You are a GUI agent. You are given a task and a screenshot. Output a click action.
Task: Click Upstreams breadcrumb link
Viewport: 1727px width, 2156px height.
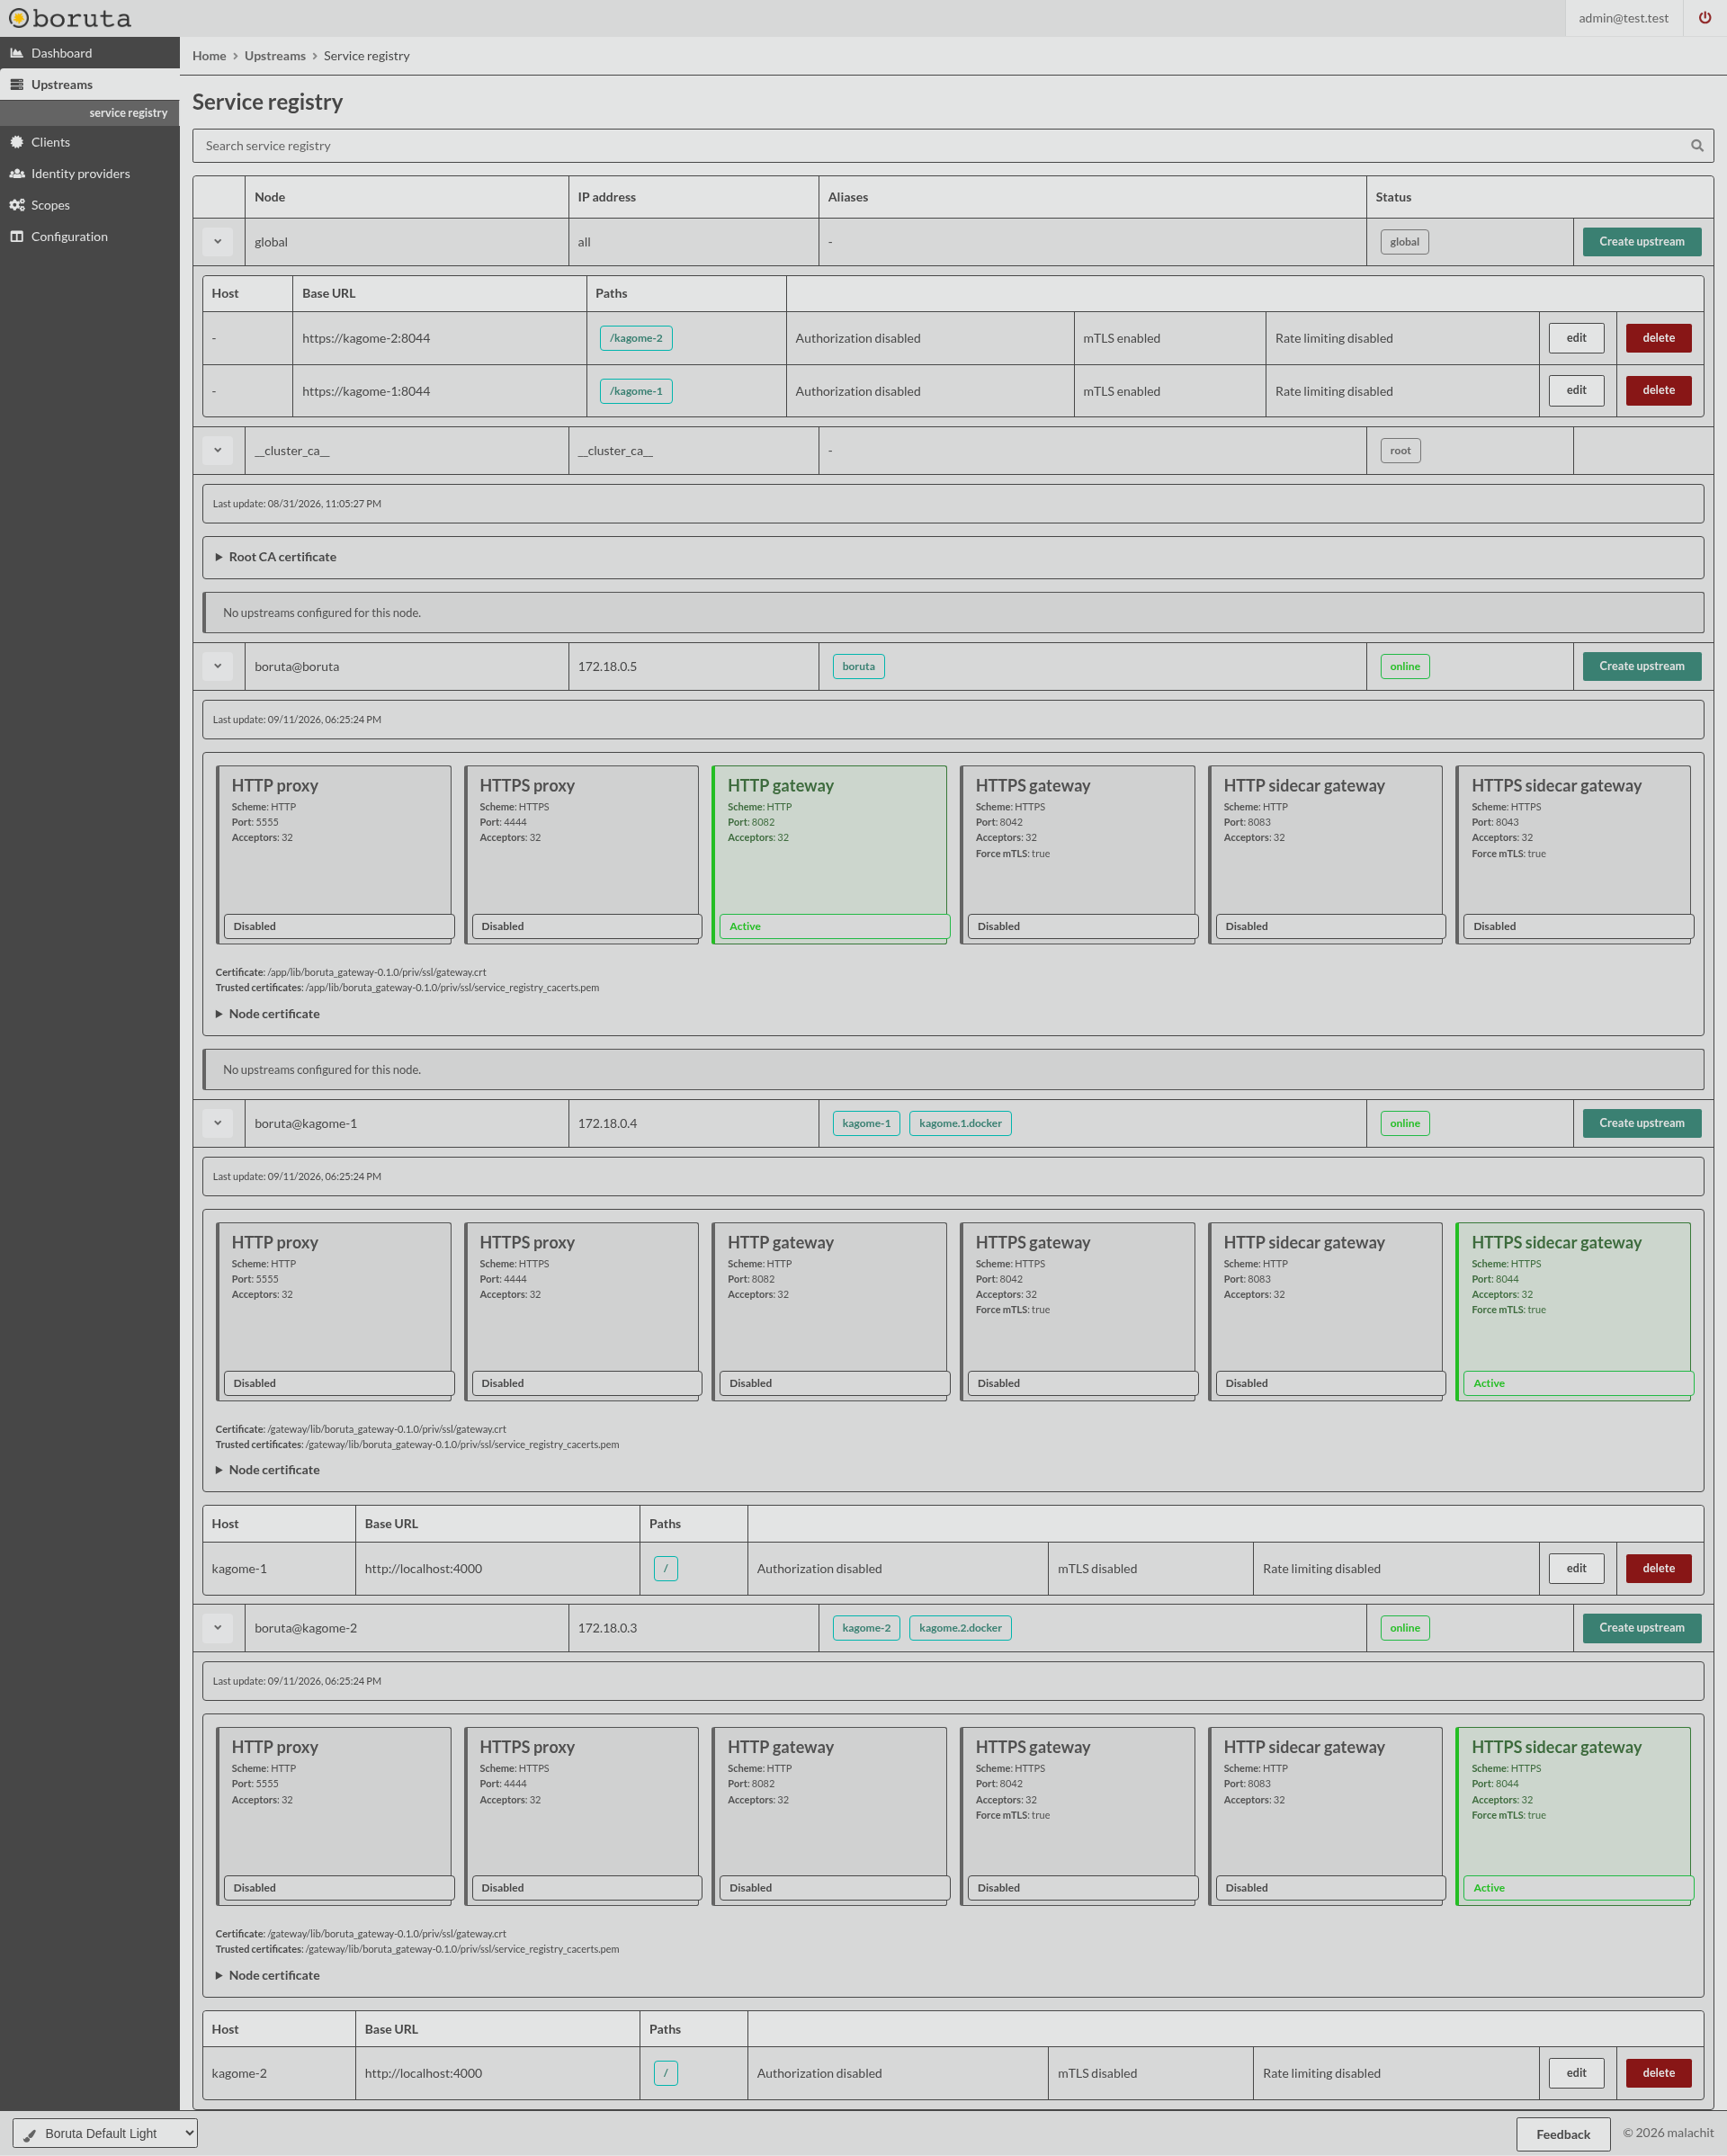275,56
